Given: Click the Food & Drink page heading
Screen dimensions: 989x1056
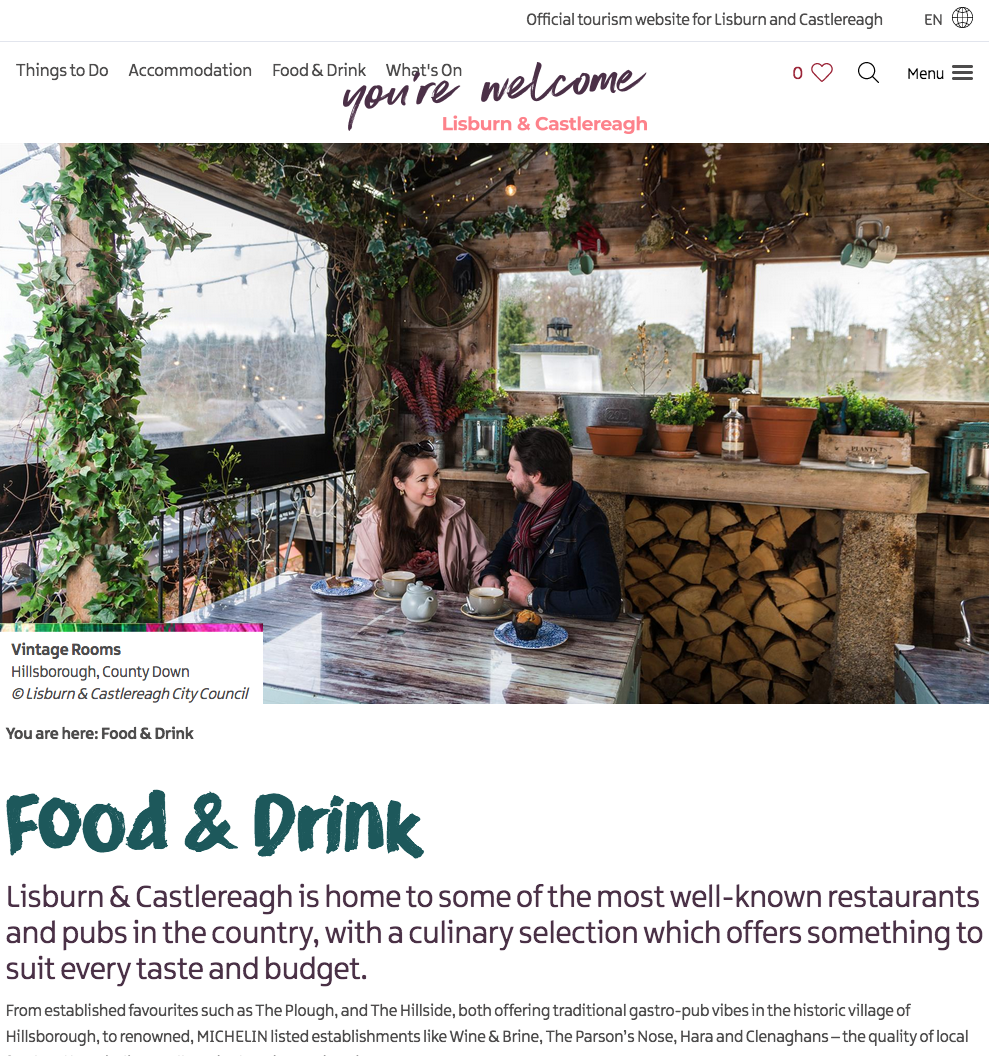Looking at the screenshot, I should click(215, 823).
